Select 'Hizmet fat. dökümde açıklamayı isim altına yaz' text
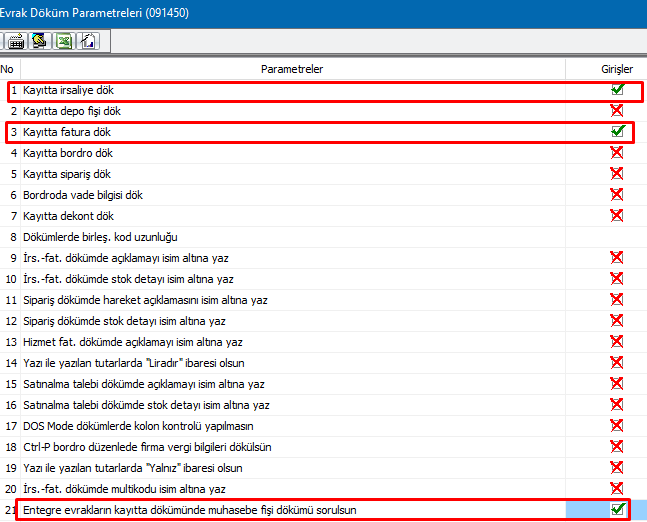647x522 pixels. coord(133,342)
